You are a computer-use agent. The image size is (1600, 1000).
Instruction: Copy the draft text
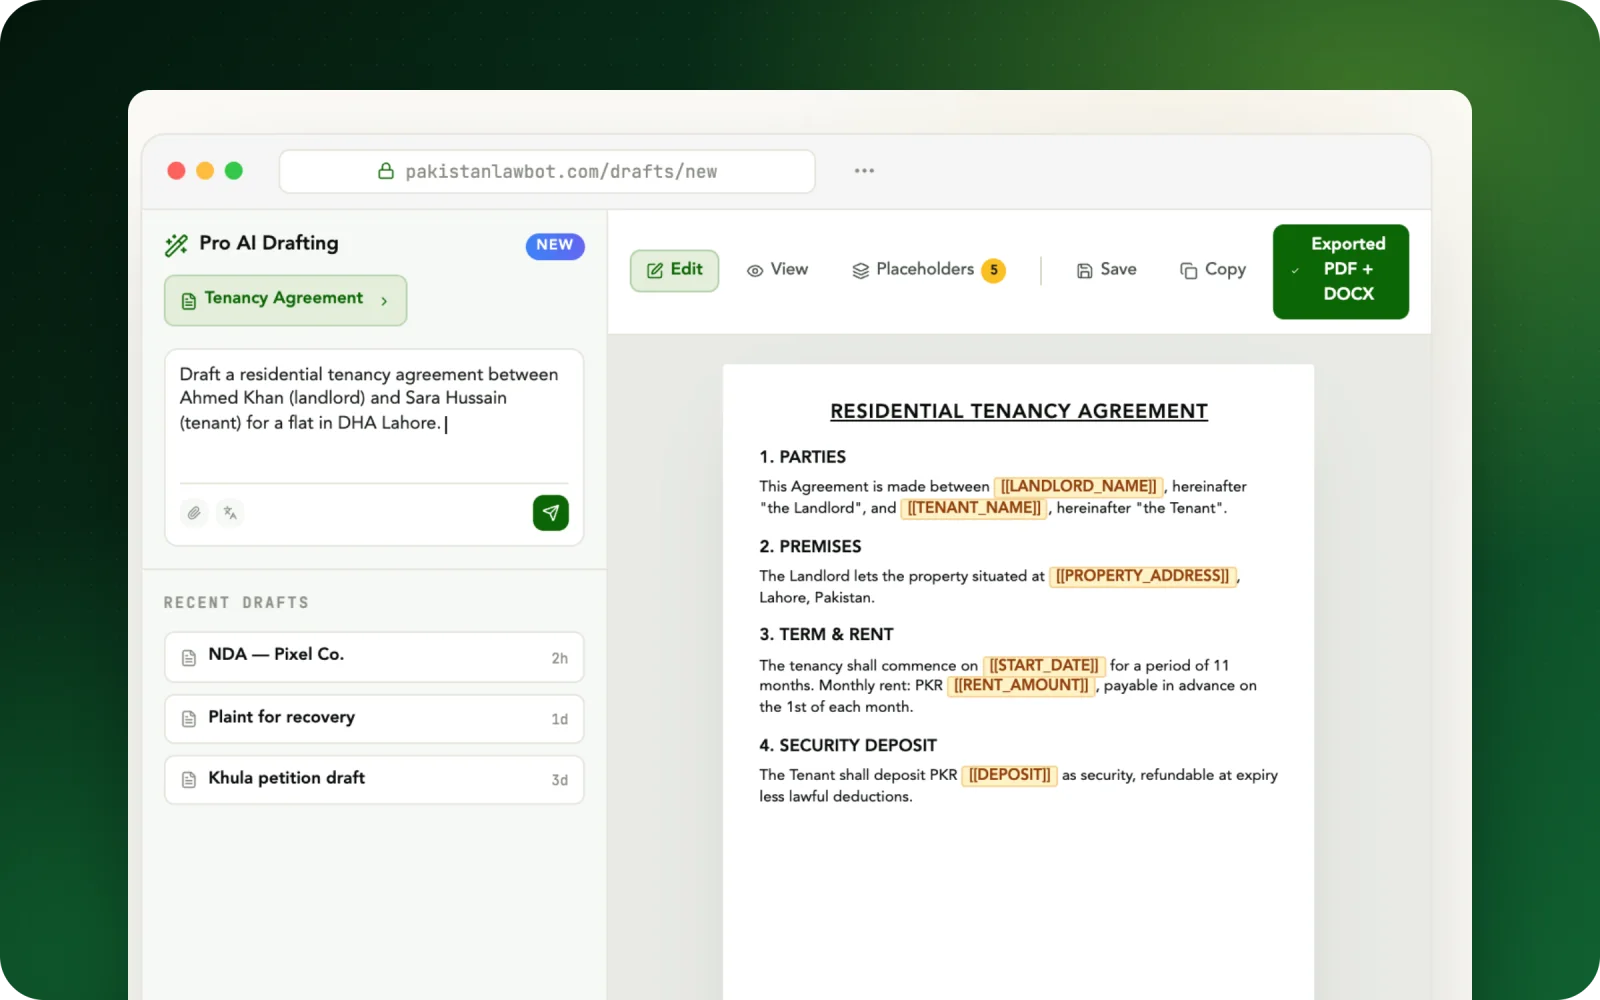[x=1213, y=270]
